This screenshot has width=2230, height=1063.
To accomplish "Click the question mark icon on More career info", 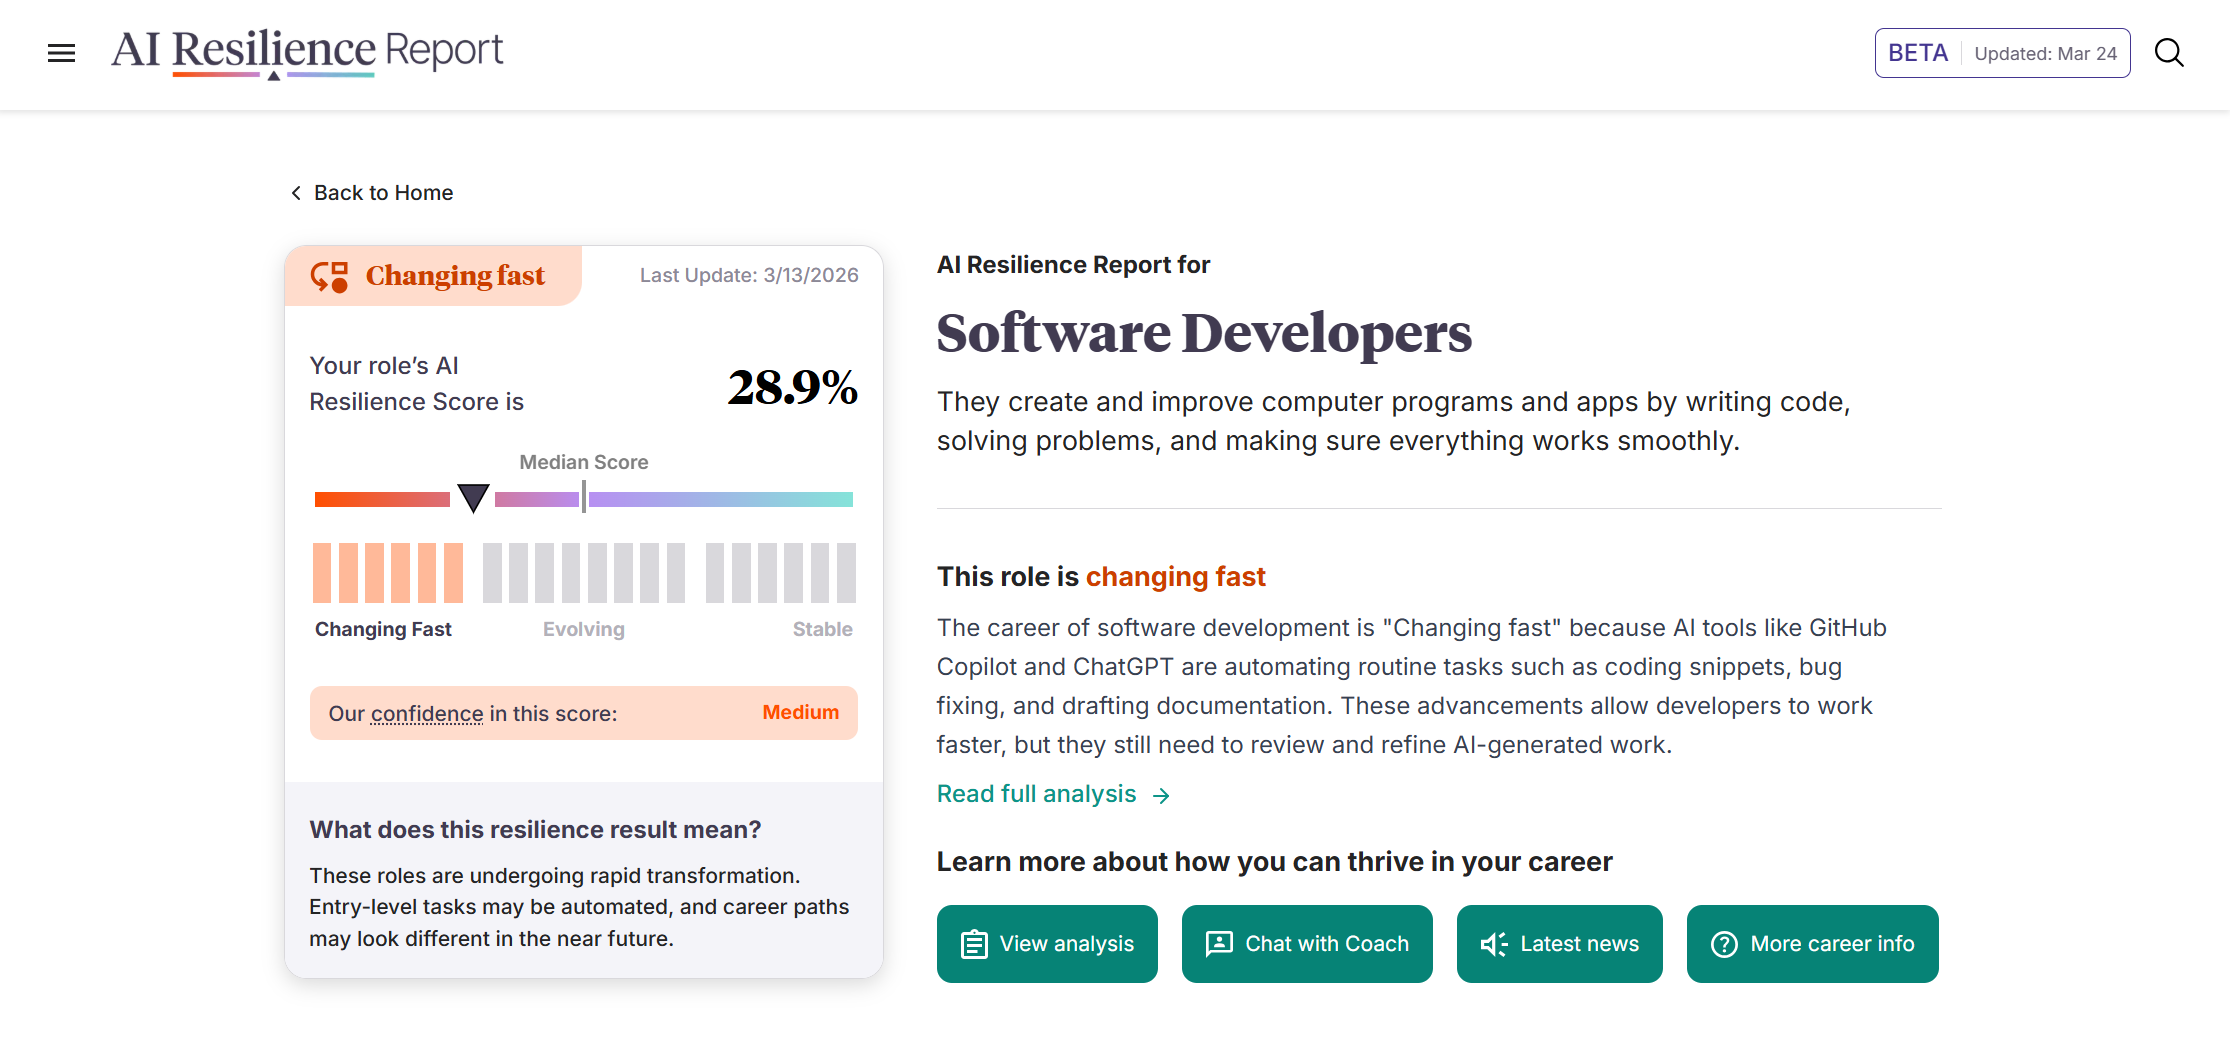I will tap(1726, 943).
